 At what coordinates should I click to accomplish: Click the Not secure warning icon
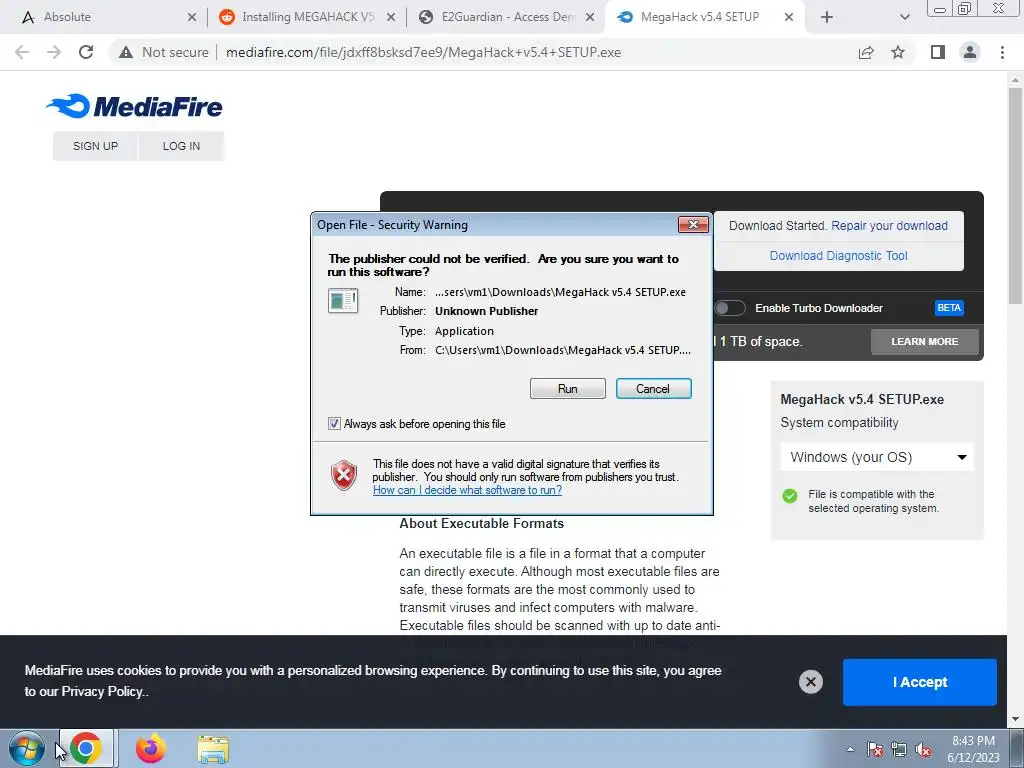coord(125,52)
